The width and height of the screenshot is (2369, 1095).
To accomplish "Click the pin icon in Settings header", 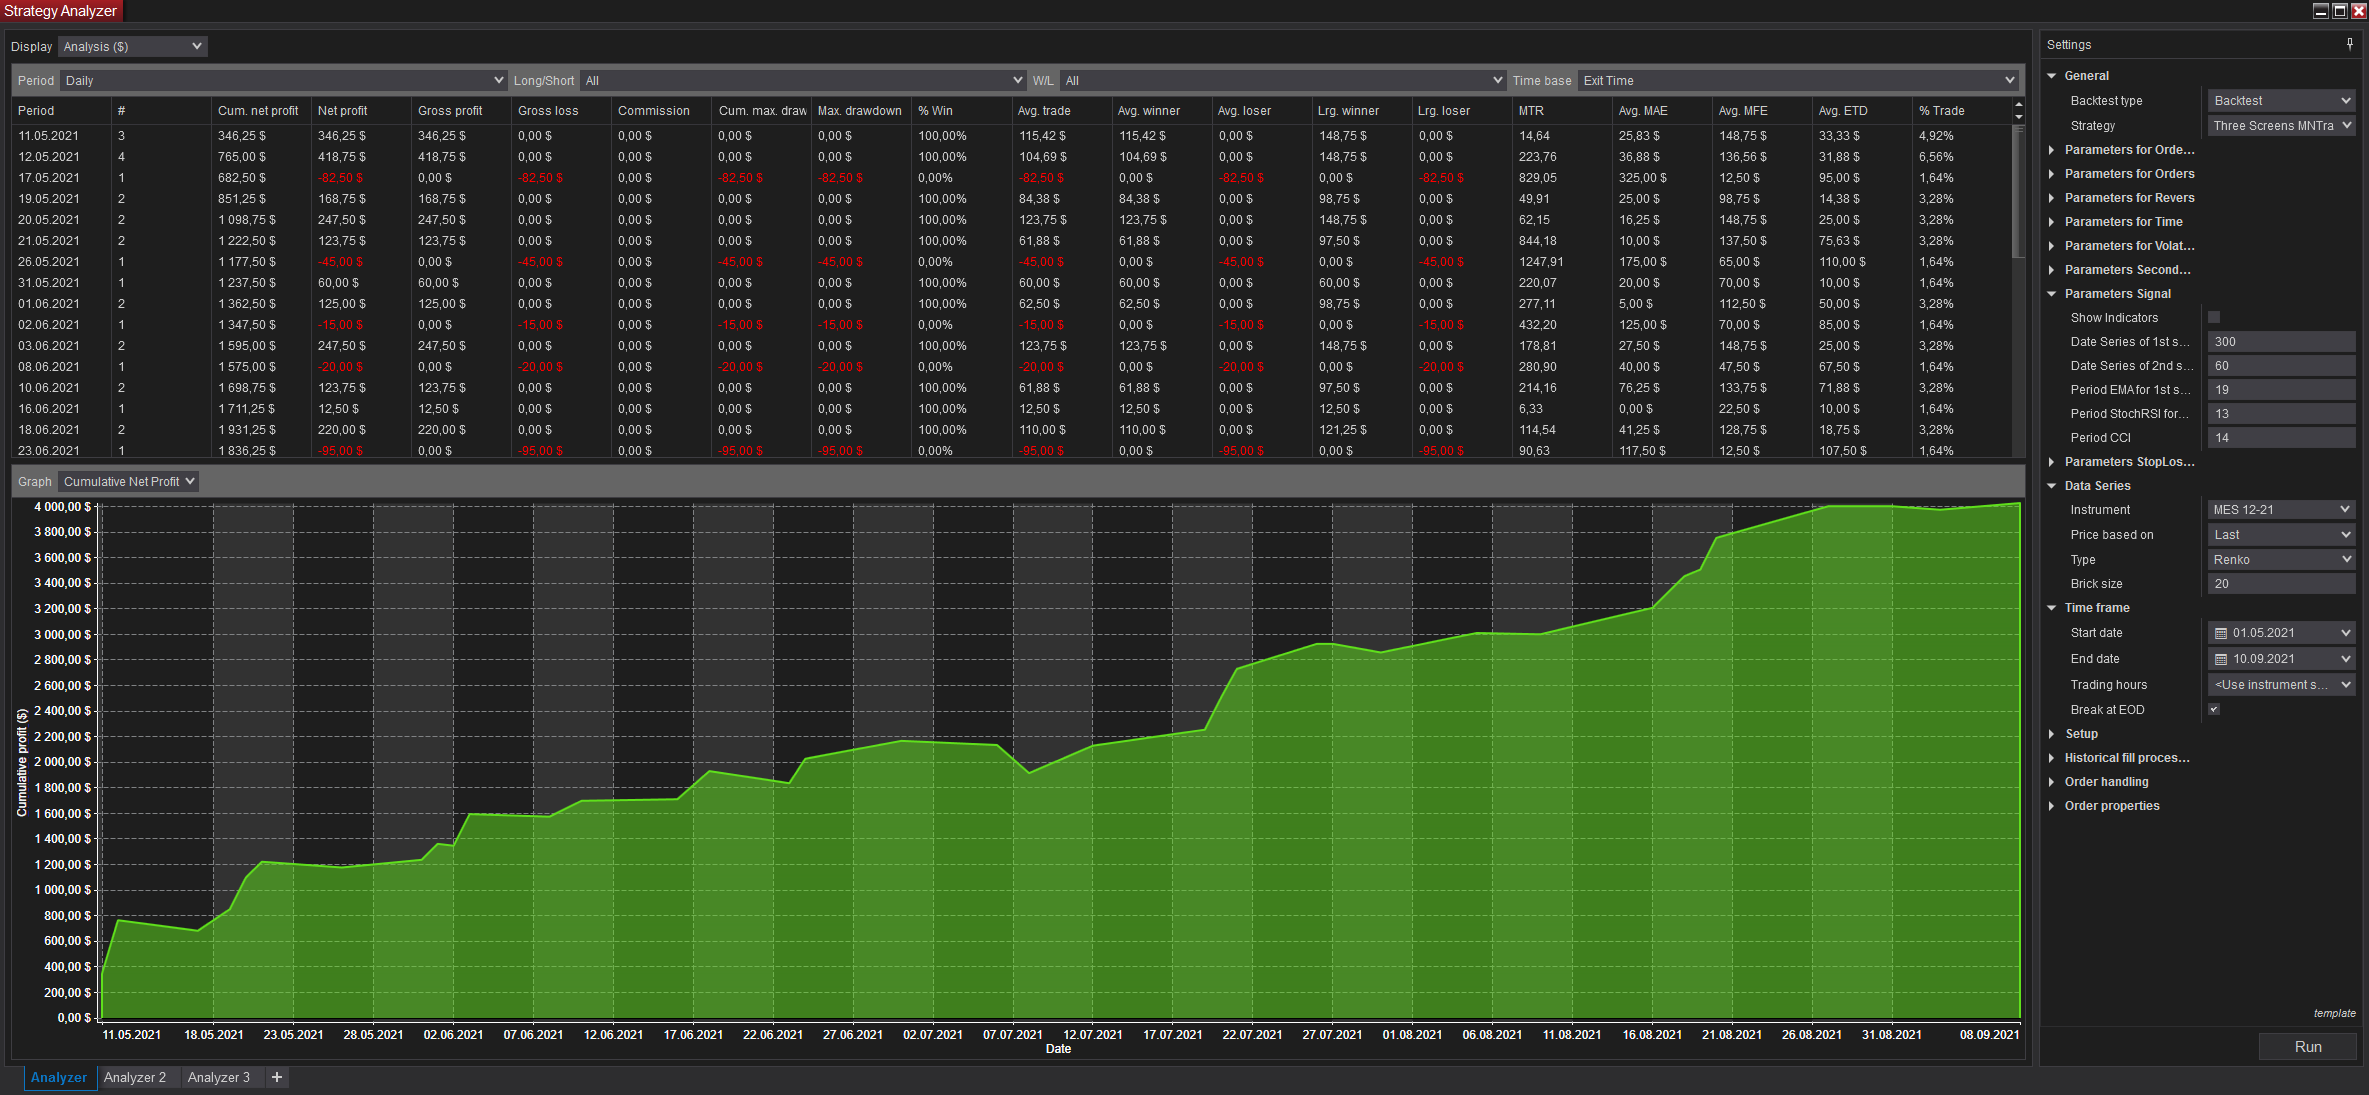I will [x=2349, y=44].
